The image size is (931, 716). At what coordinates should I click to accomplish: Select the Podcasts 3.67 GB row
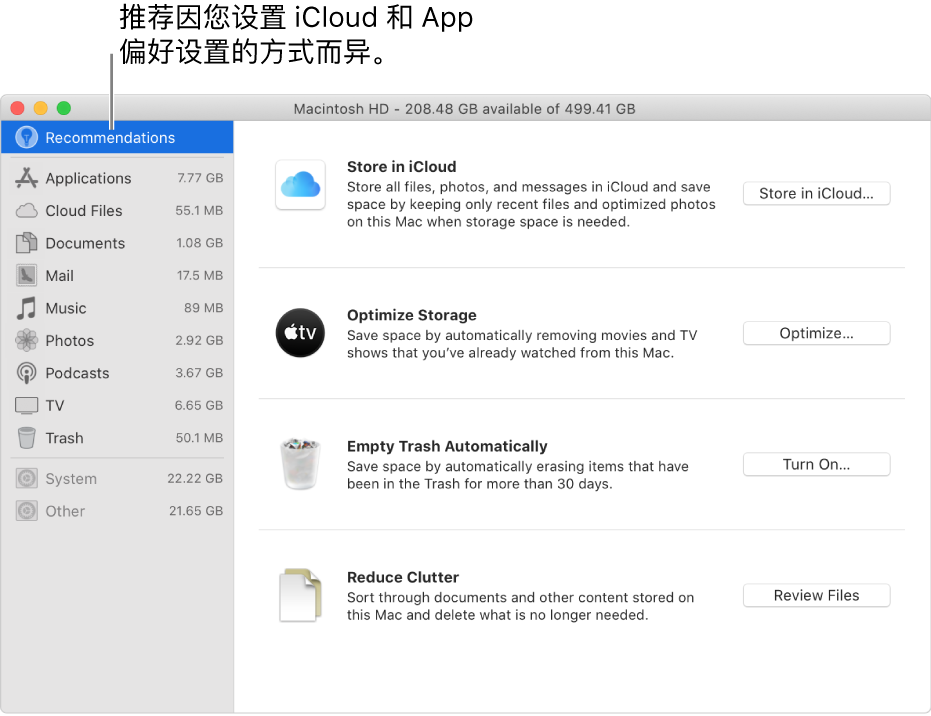tap(117, 373)
